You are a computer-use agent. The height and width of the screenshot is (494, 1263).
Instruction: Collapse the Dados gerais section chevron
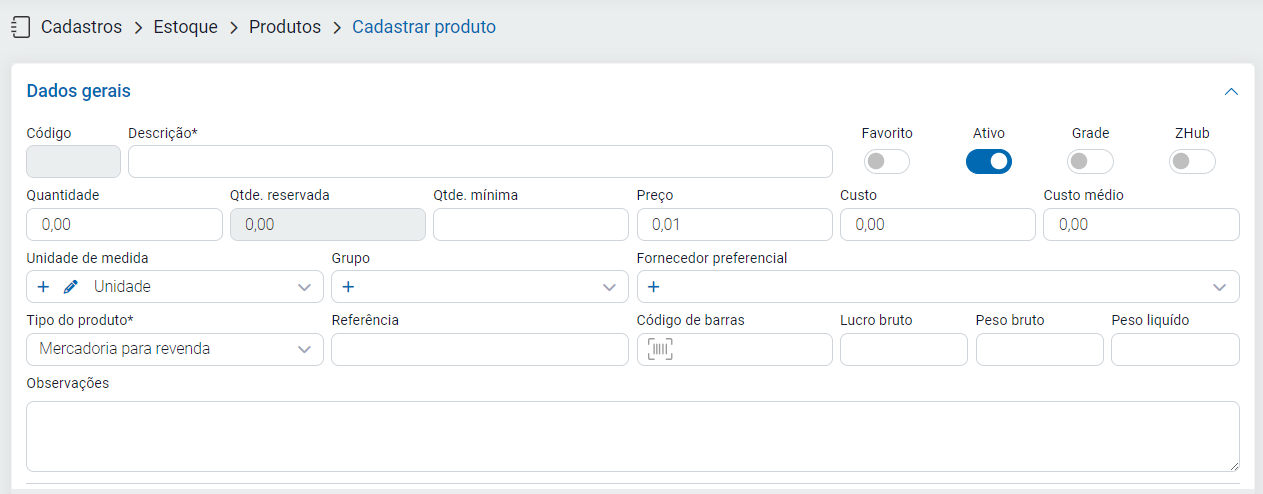coord(1231,91)
